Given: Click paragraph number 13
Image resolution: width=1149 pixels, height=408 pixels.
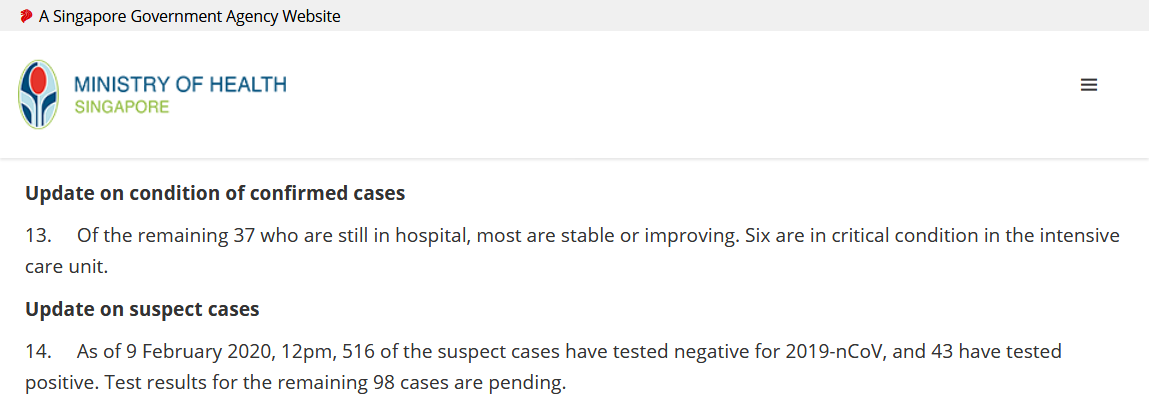Looking at the screenshot, I should [x=39, y=236].
